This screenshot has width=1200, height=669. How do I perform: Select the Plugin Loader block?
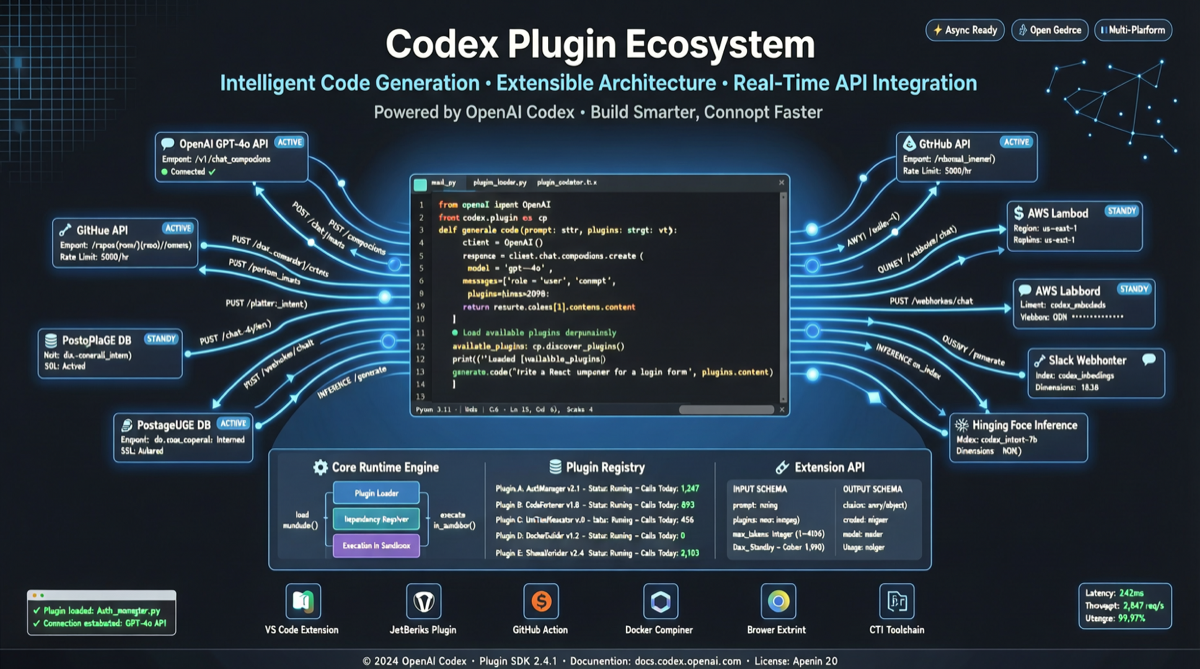pos(375,493)
